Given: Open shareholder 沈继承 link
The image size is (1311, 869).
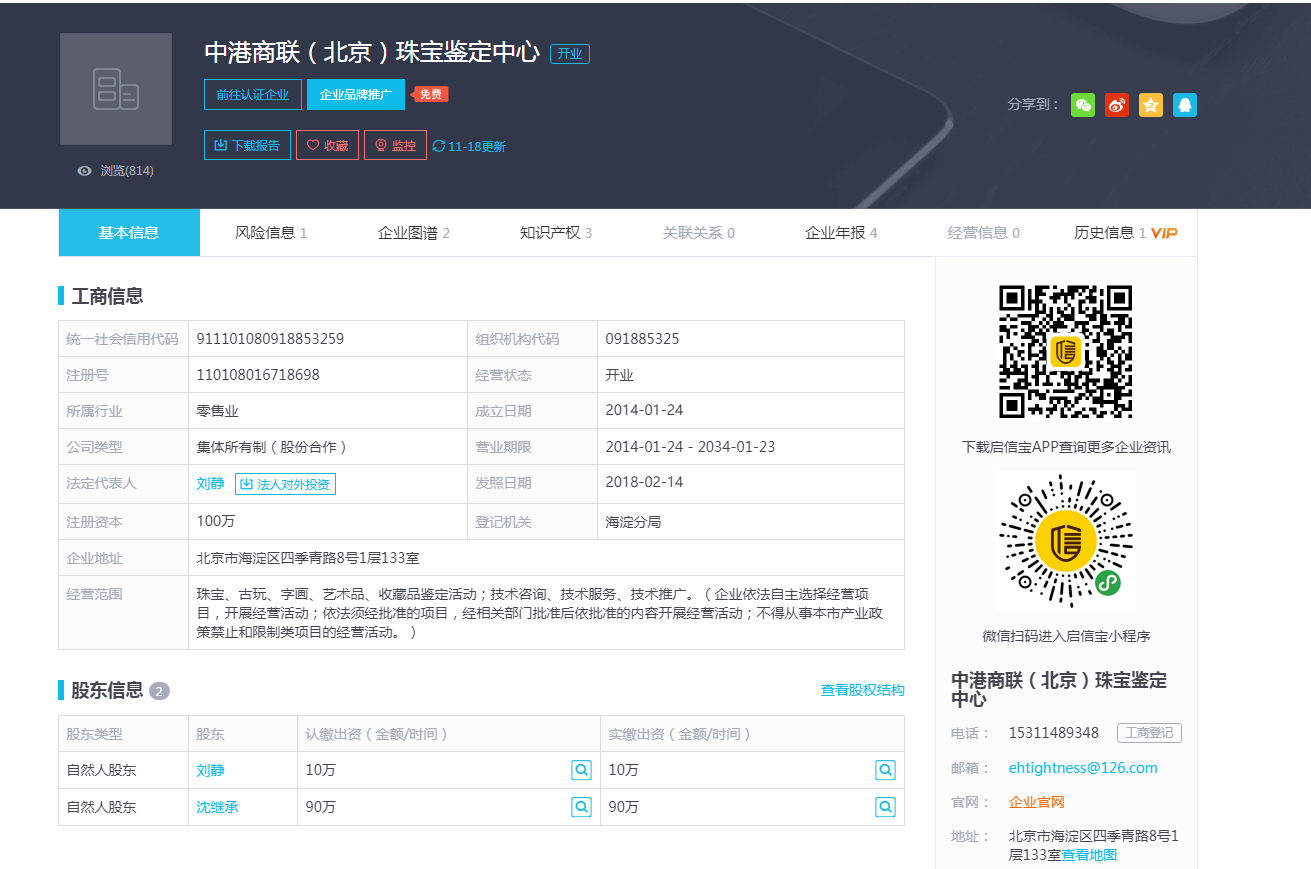Looking at the screenshot, I should click(x=217, y=806).
